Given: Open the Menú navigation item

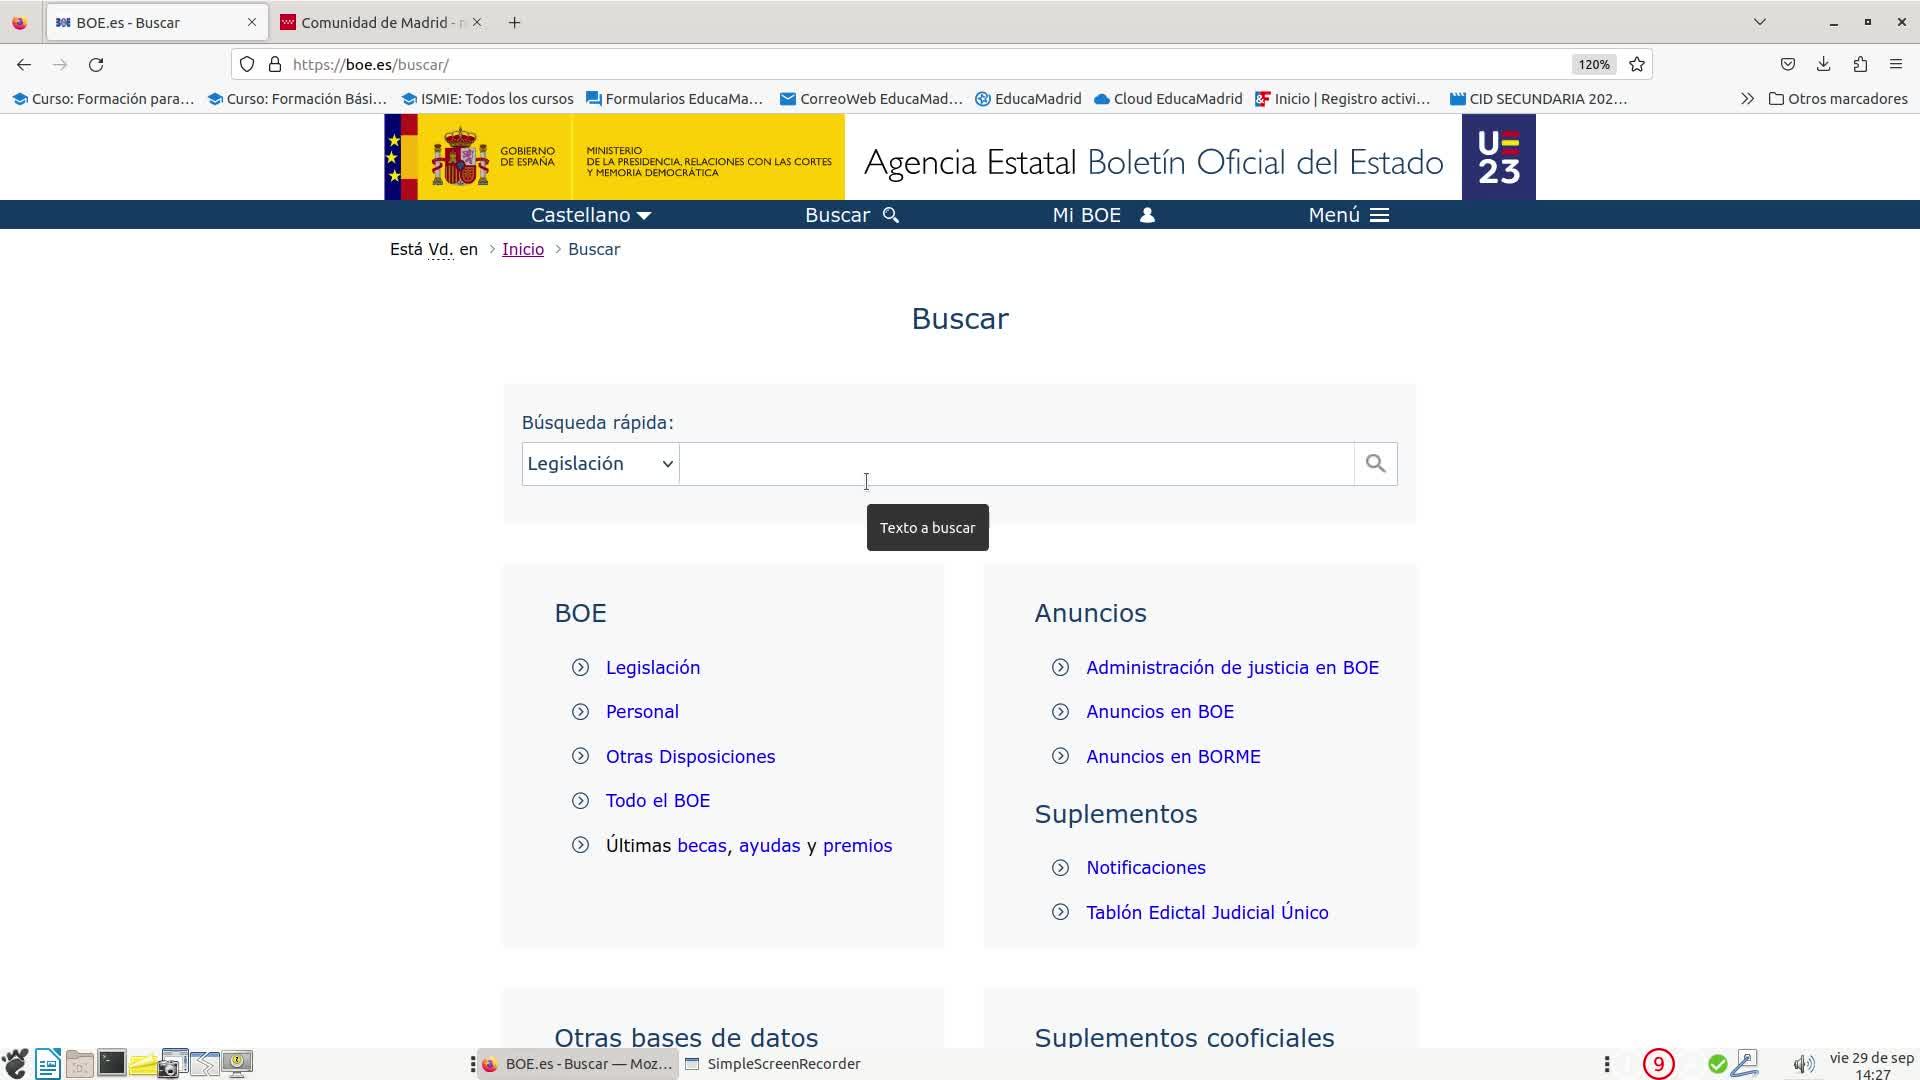Looking at the screenshot, I should coord(1348,215).
